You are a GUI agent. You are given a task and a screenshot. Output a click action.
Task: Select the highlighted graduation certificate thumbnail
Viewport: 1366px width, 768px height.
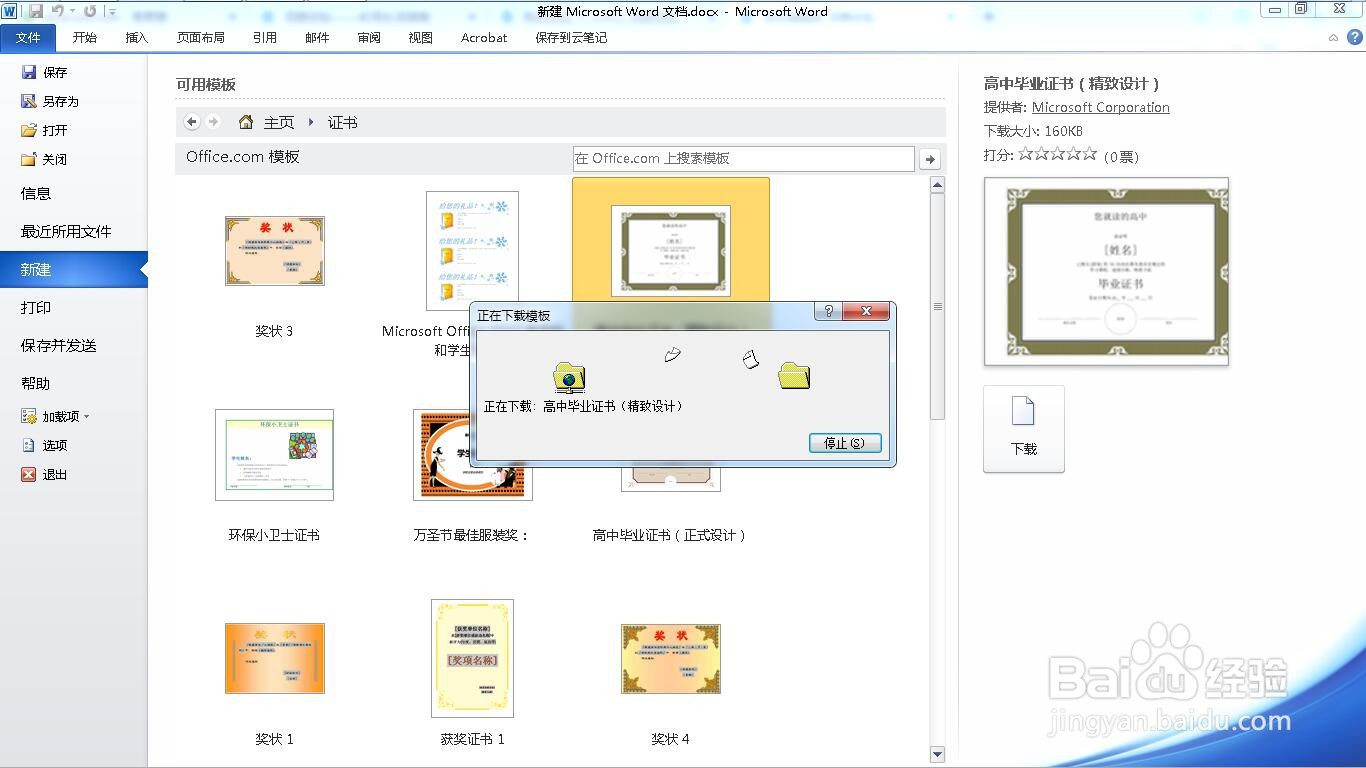click(671, 251)
